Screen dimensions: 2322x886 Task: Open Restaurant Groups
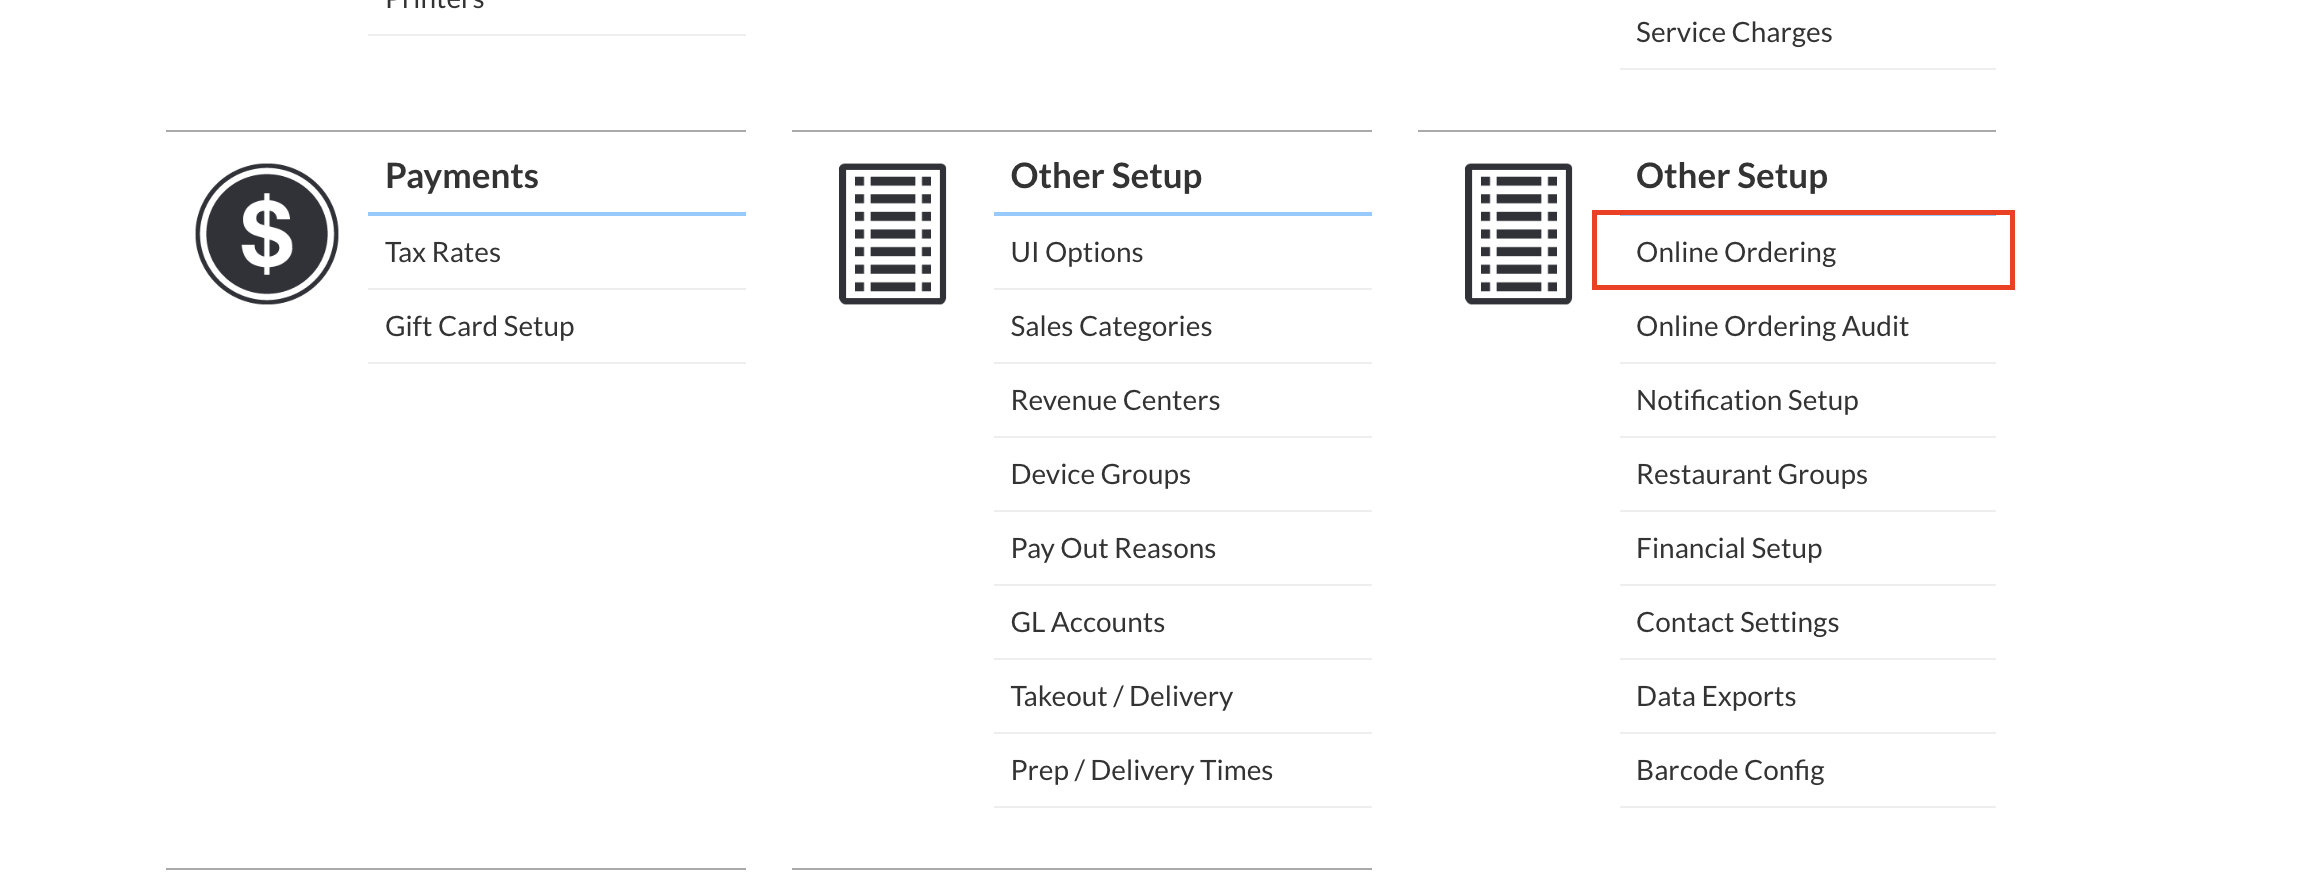[x=1752, y=474]
